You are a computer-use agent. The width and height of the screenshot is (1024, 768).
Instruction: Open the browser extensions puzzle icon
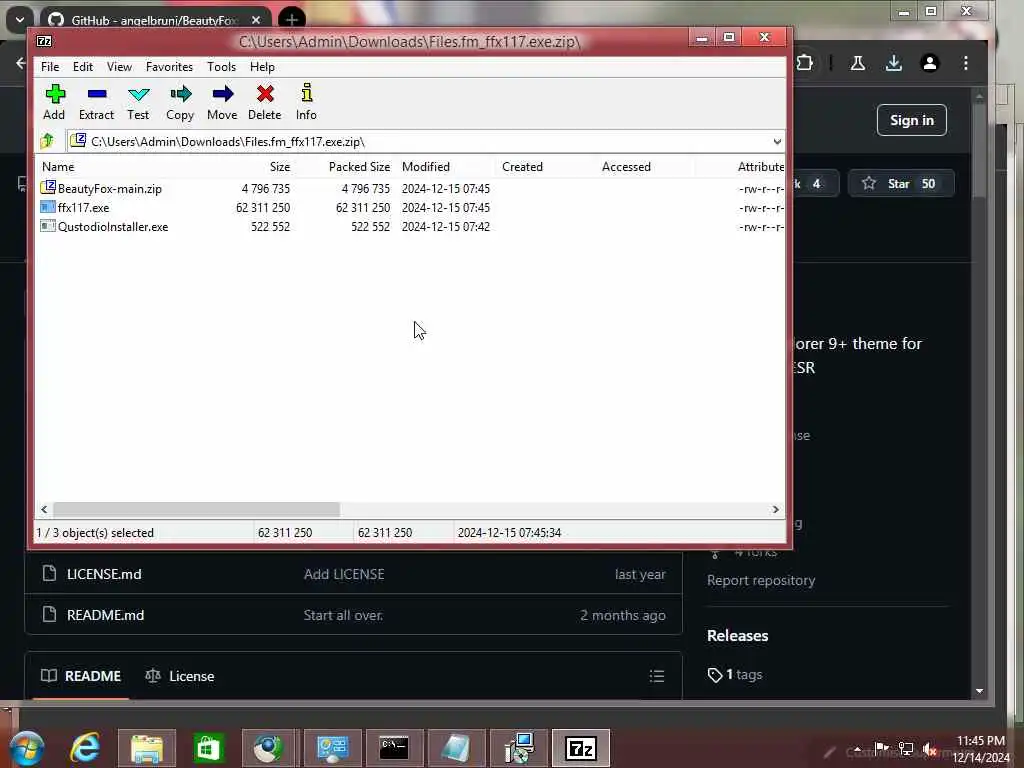805,63
